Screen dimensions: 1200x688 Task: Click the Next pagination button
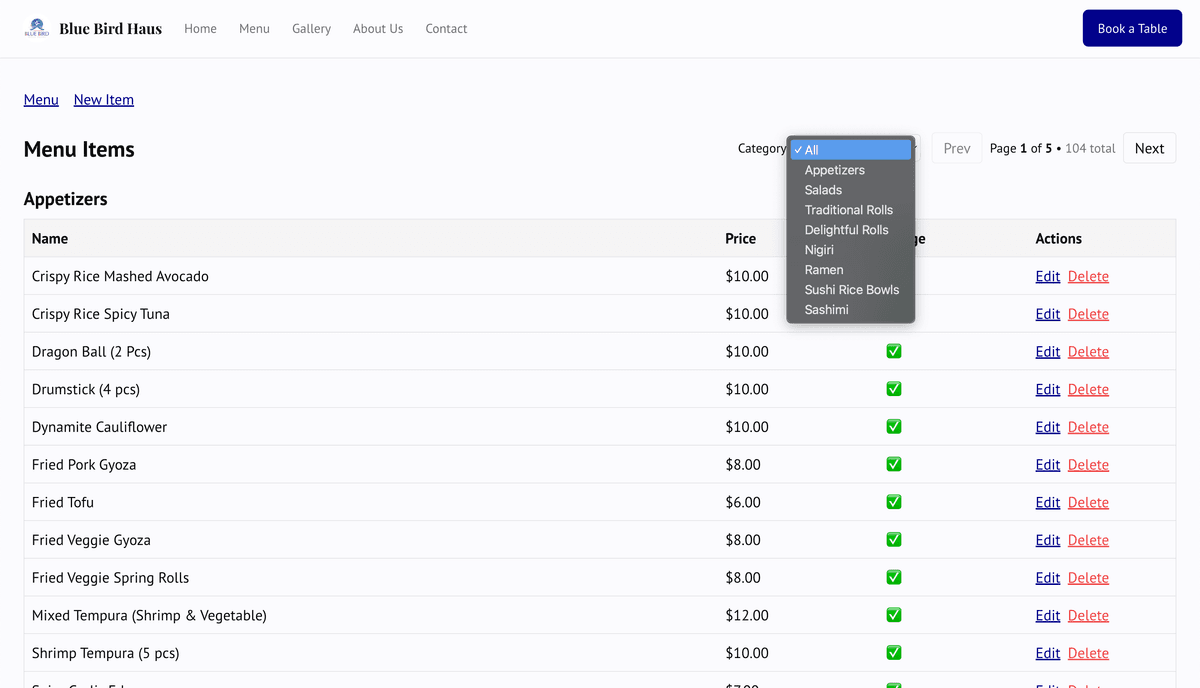[1149, 147]
